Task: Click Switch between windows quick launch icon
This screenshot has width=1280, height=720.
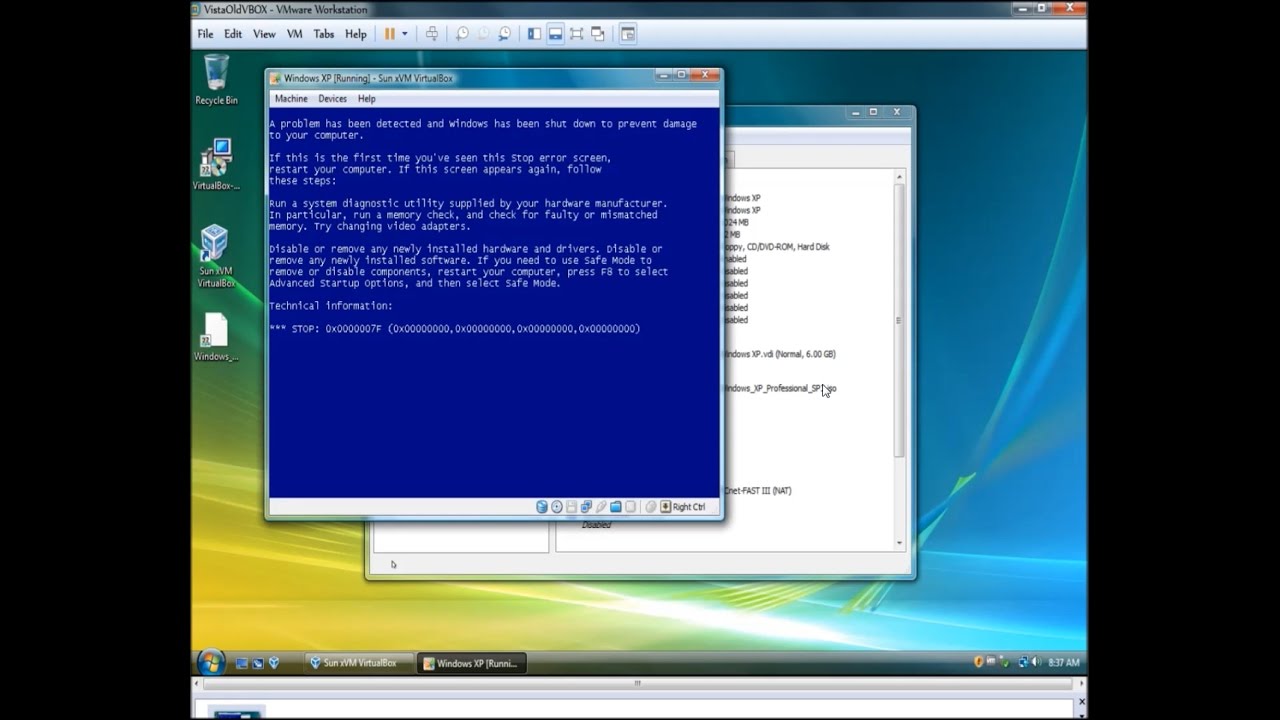Action: tap(258, 663)
